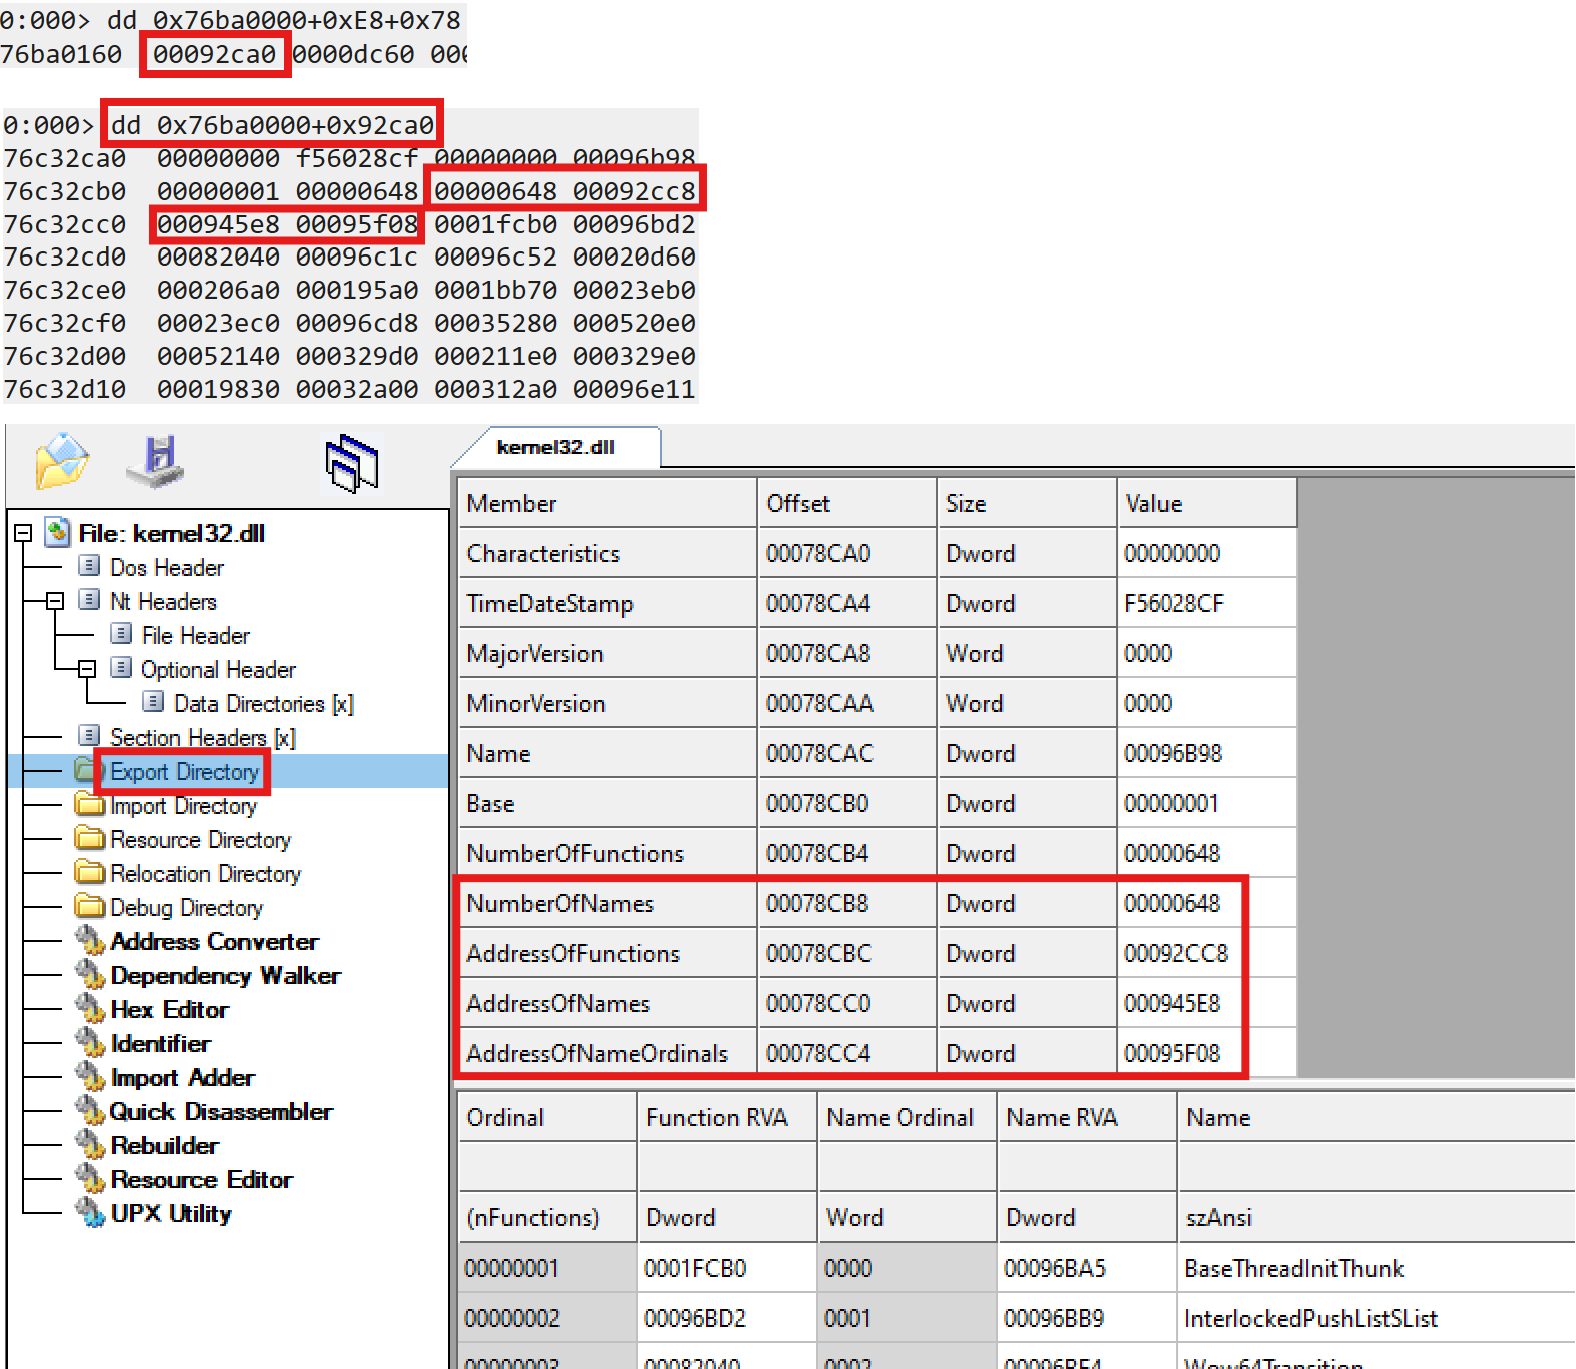Click the Resource Editor tool icon

[x=91, y=1179]
